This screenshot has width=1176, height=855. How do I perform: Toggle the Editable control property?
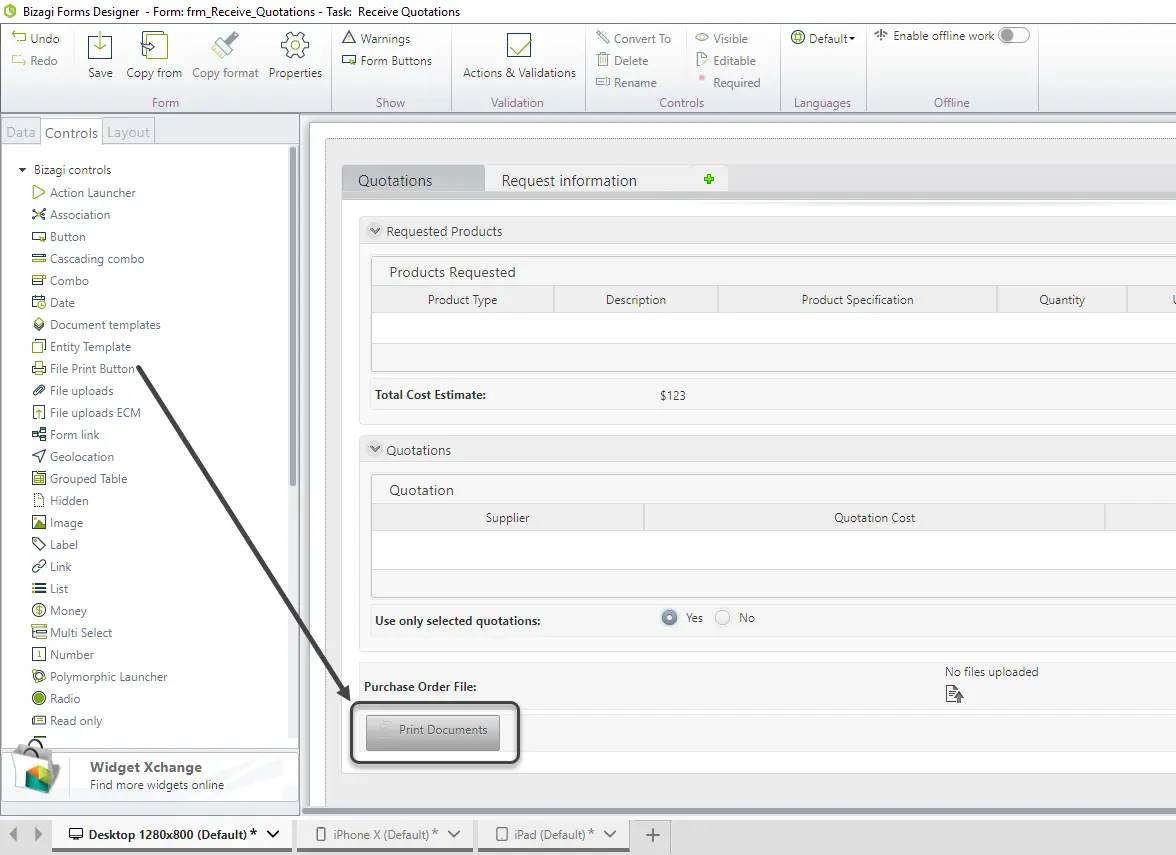click(725, 61)
